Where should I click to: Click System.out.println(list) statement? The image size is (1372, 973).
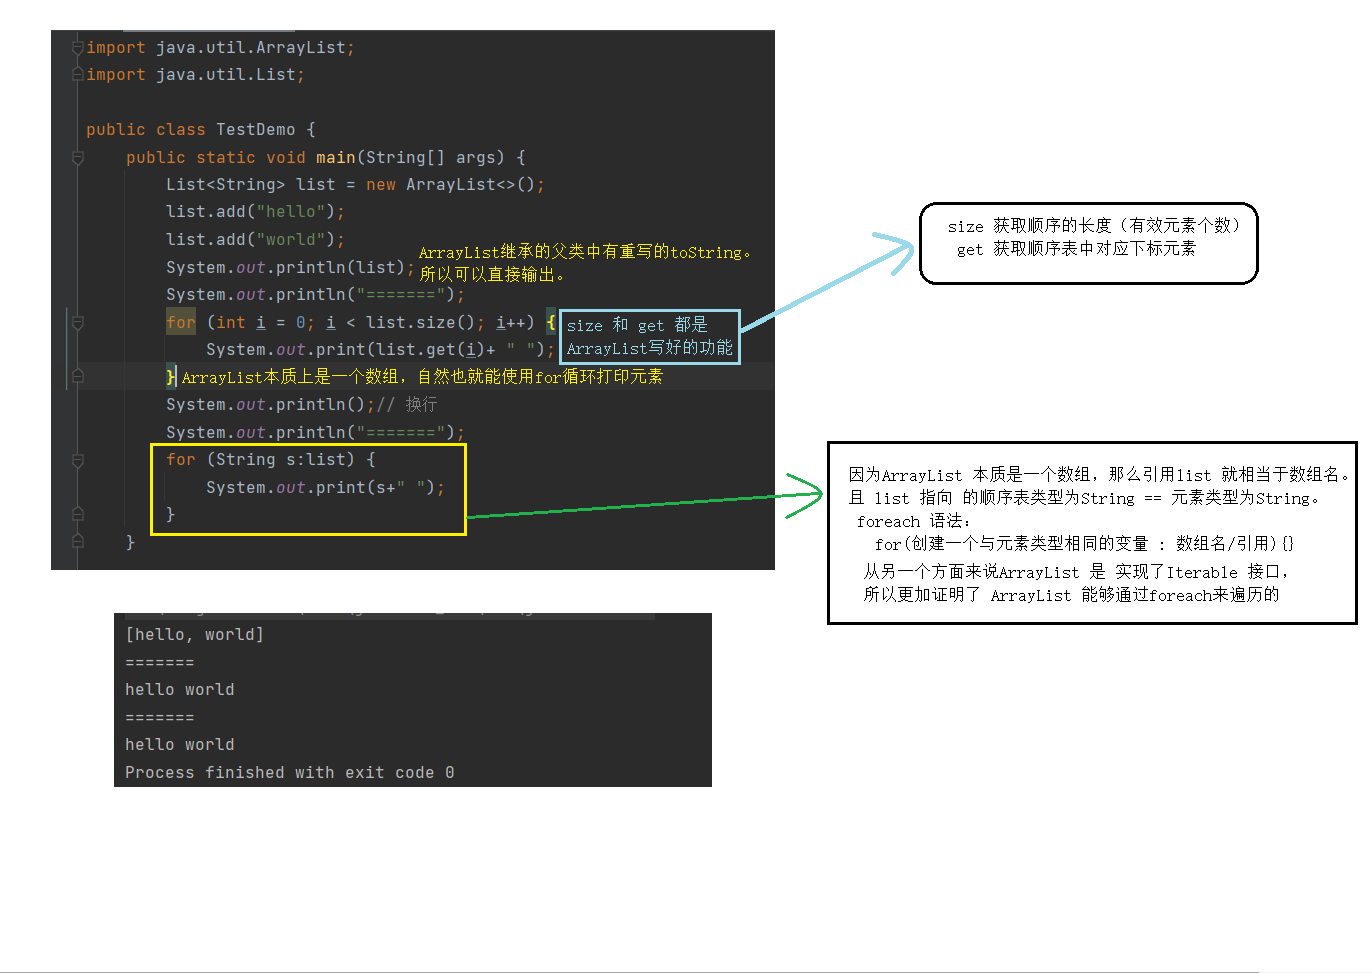click(x=290, y=268)
